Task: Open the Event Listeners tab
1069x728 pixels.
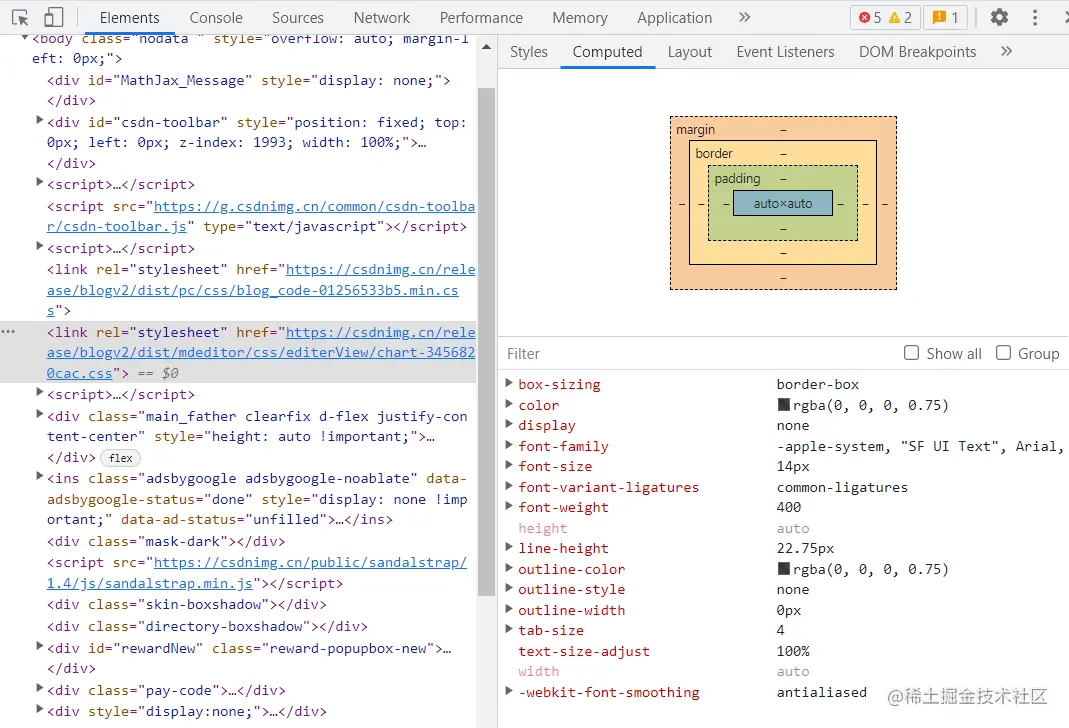Action: pos(785,52)
